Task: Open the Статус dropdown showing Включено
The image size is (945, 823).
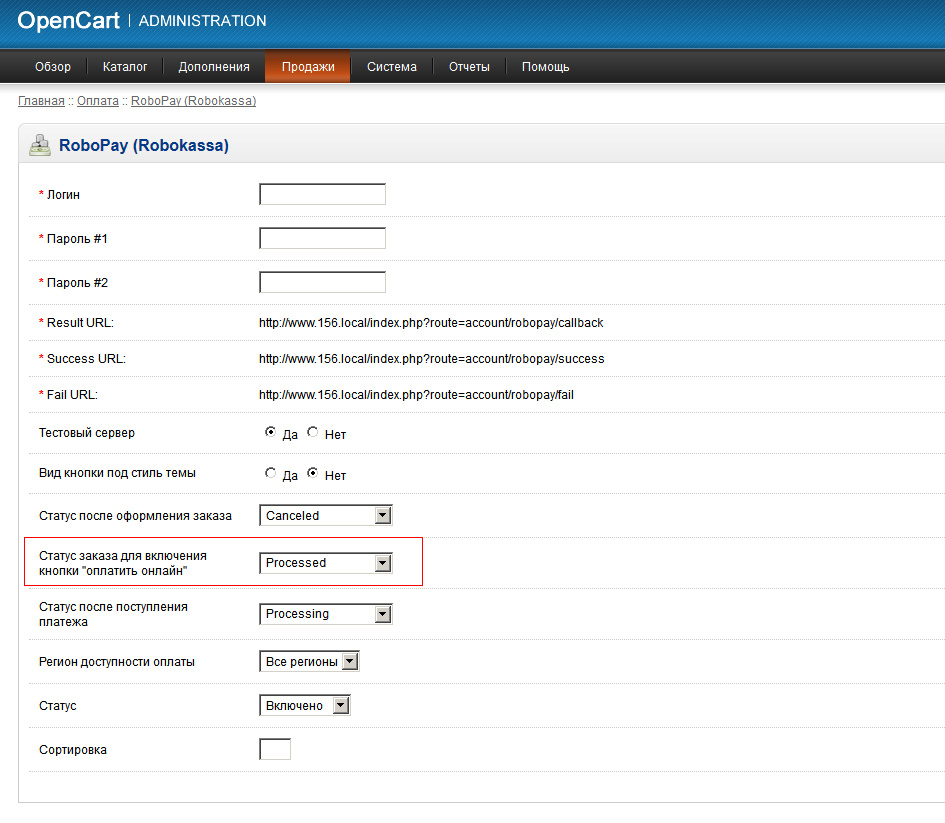Action: coord(304,706)
